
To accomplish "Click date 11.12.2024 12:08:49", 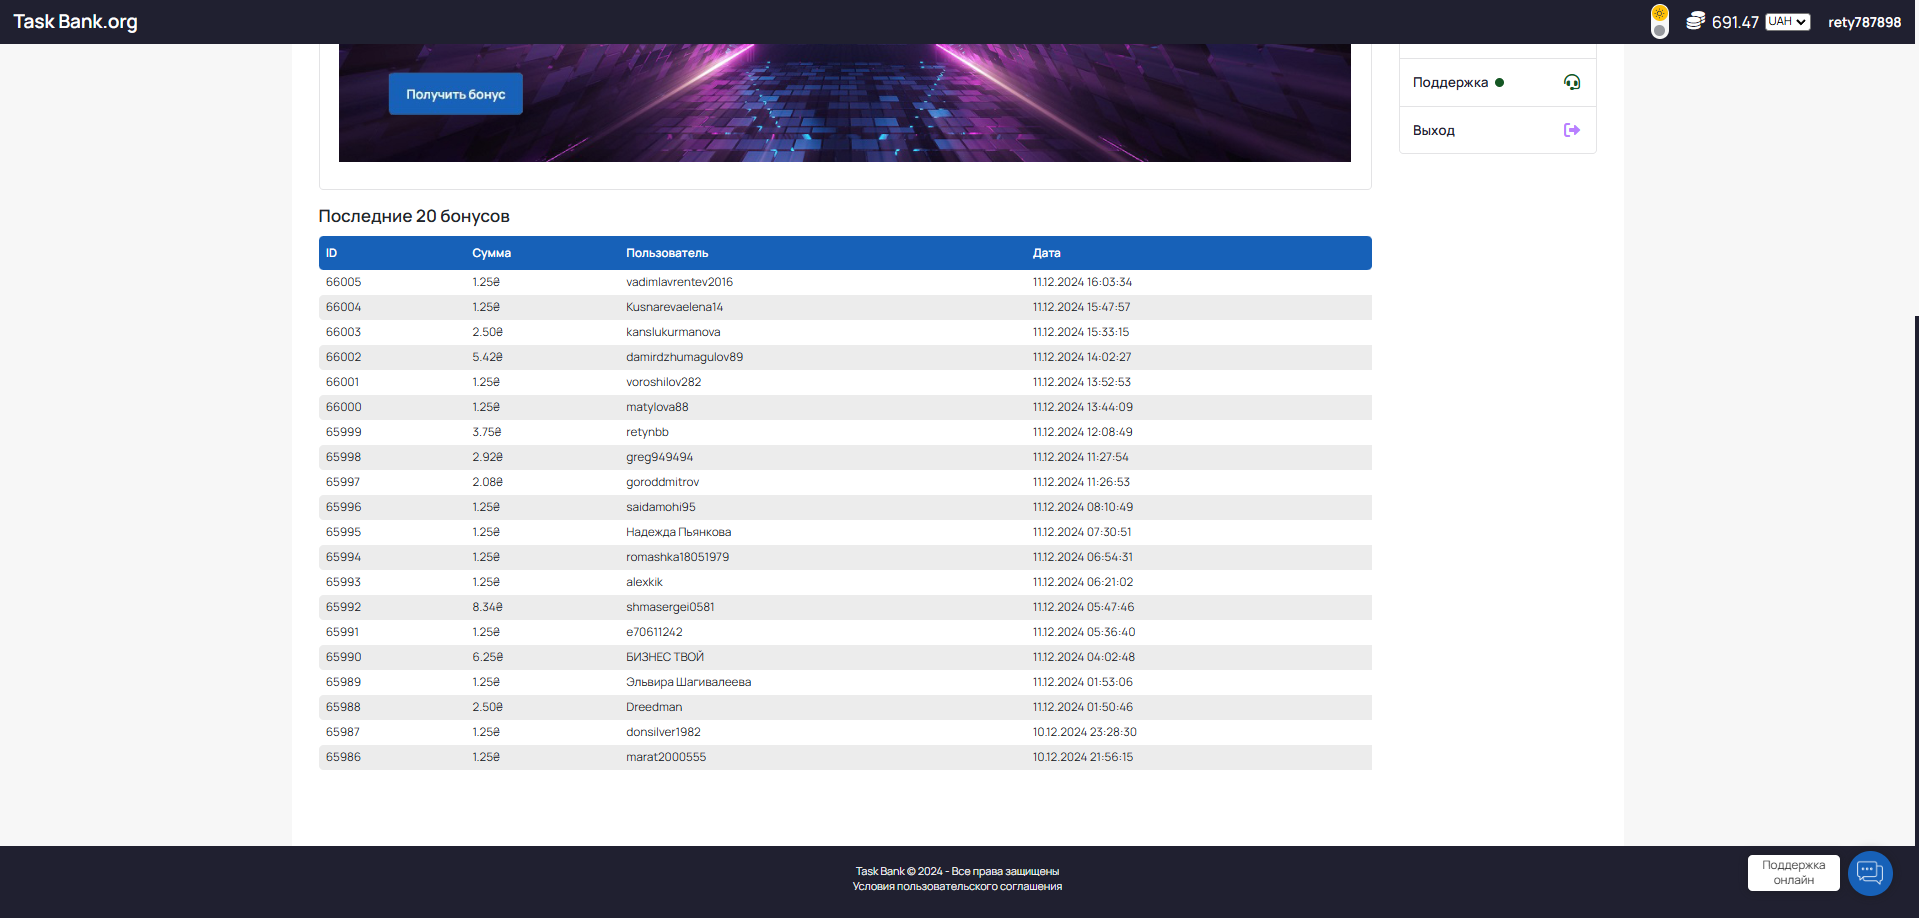I will pyautogui.click(x=1082, y=432).
